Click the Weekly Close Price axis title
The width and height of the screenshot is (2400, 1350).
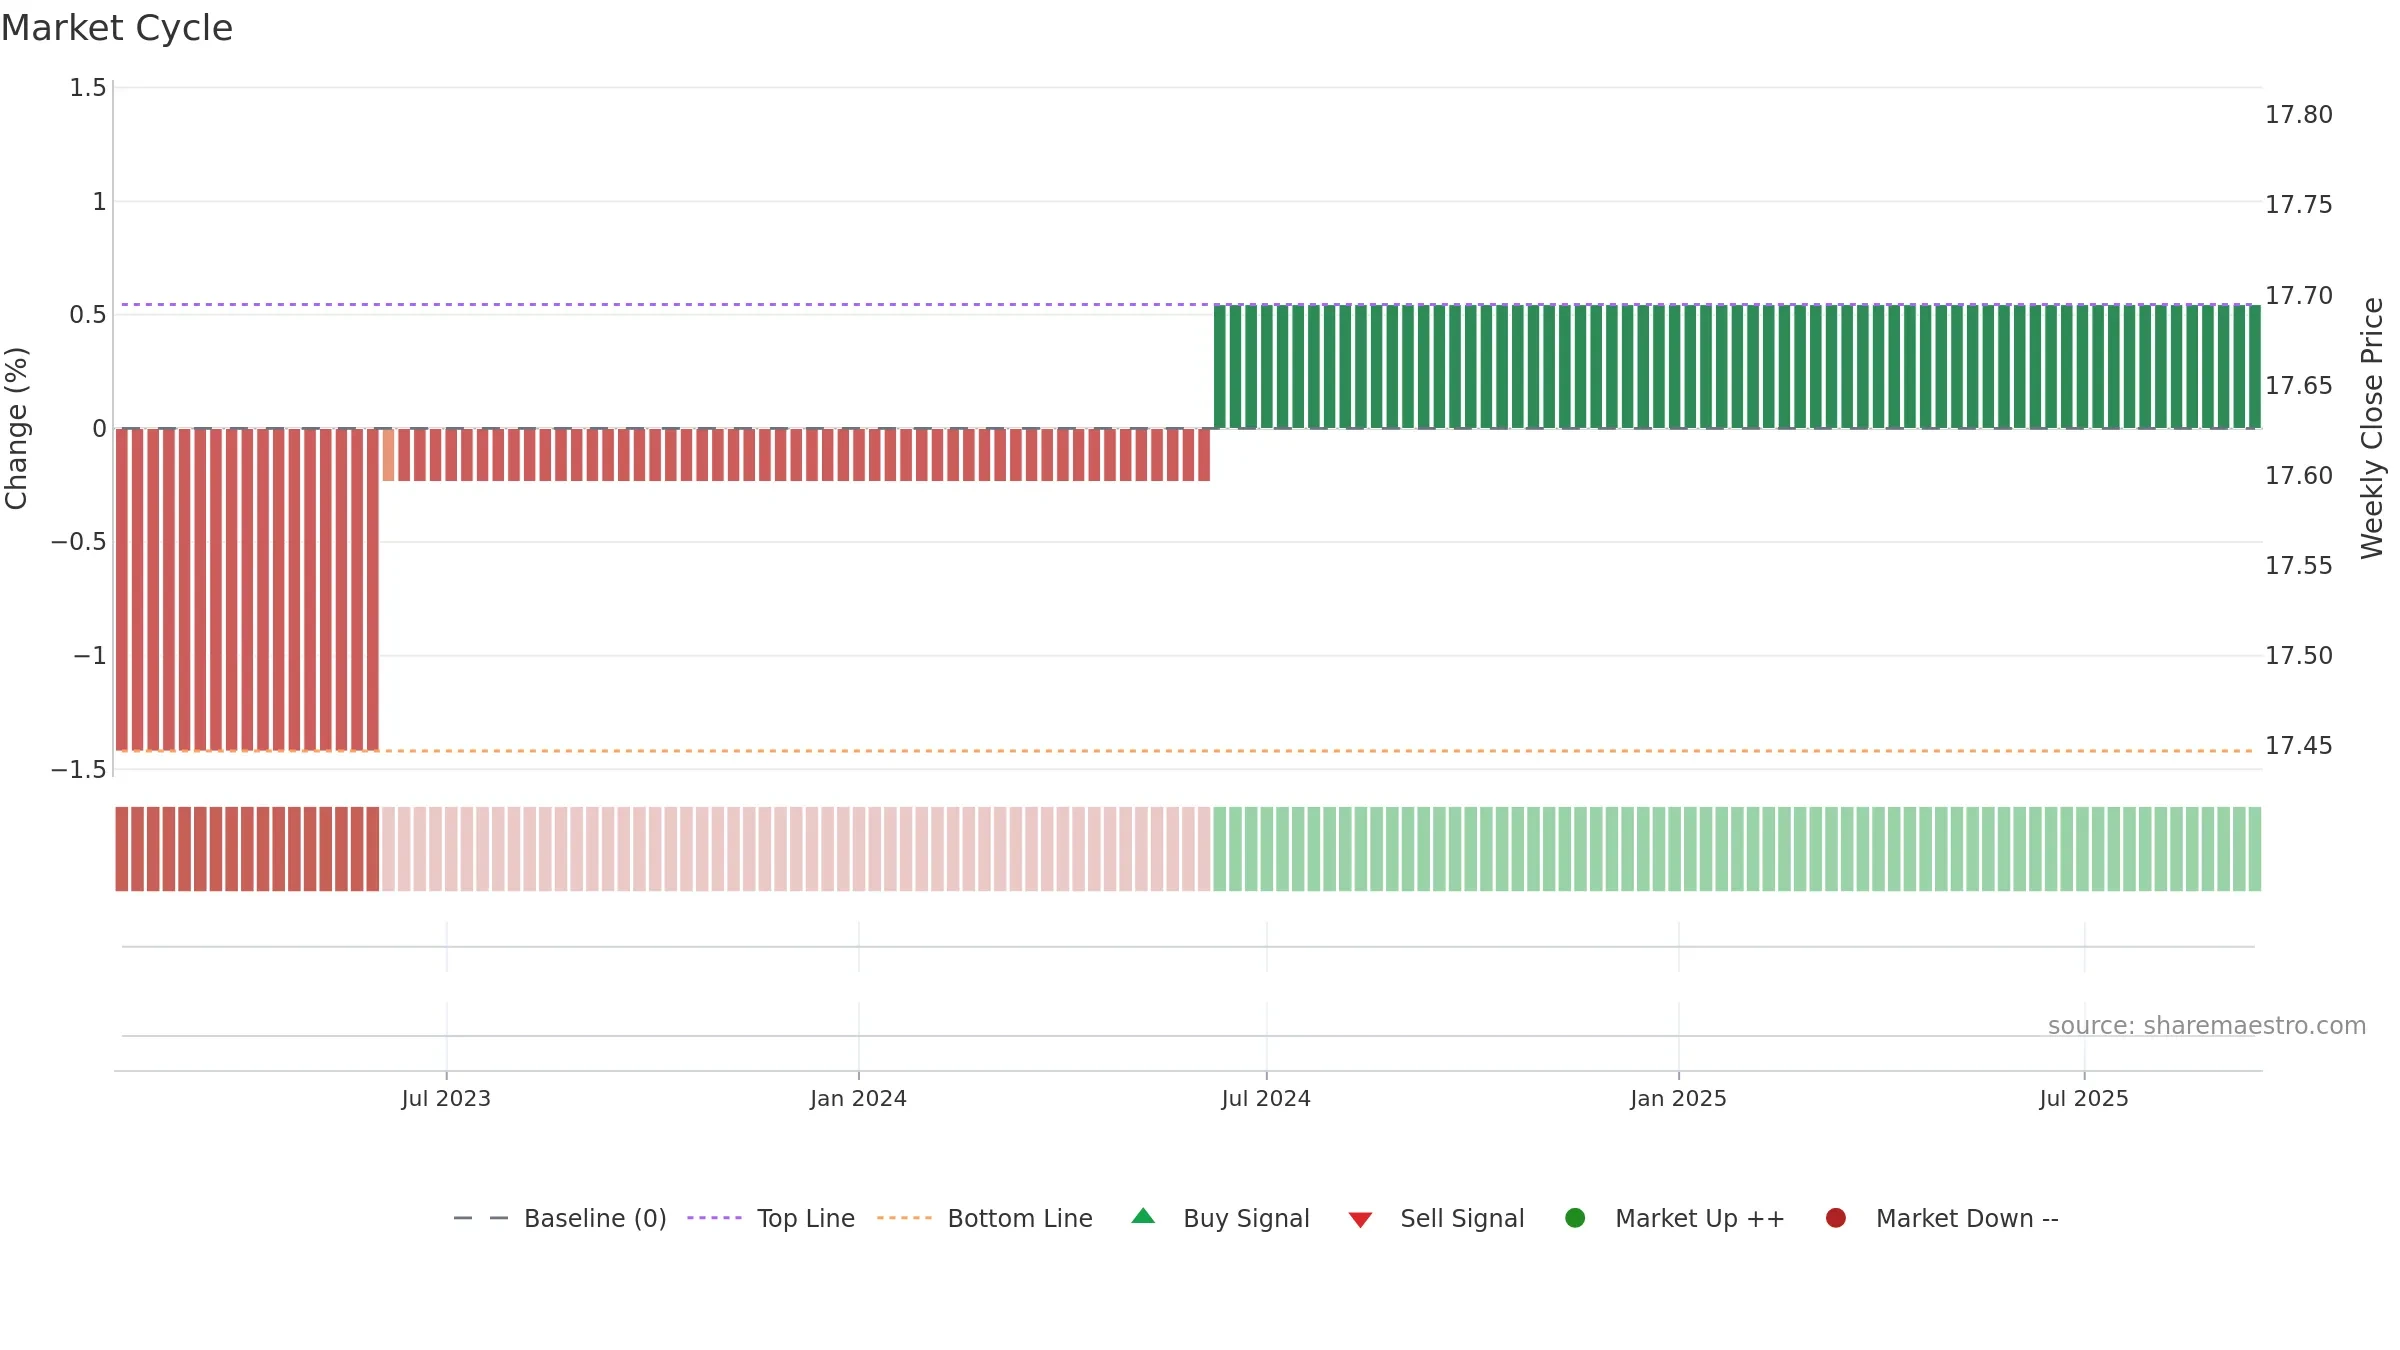pyautogui.click(x=2372, y=428)
